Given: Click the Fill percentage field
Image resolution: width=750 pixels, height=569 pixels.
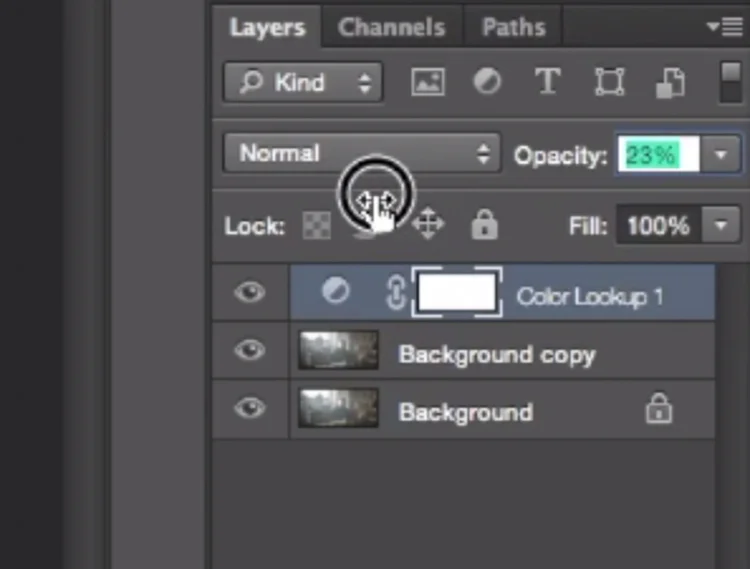Looking at the screenshot, I should point(658,225).
